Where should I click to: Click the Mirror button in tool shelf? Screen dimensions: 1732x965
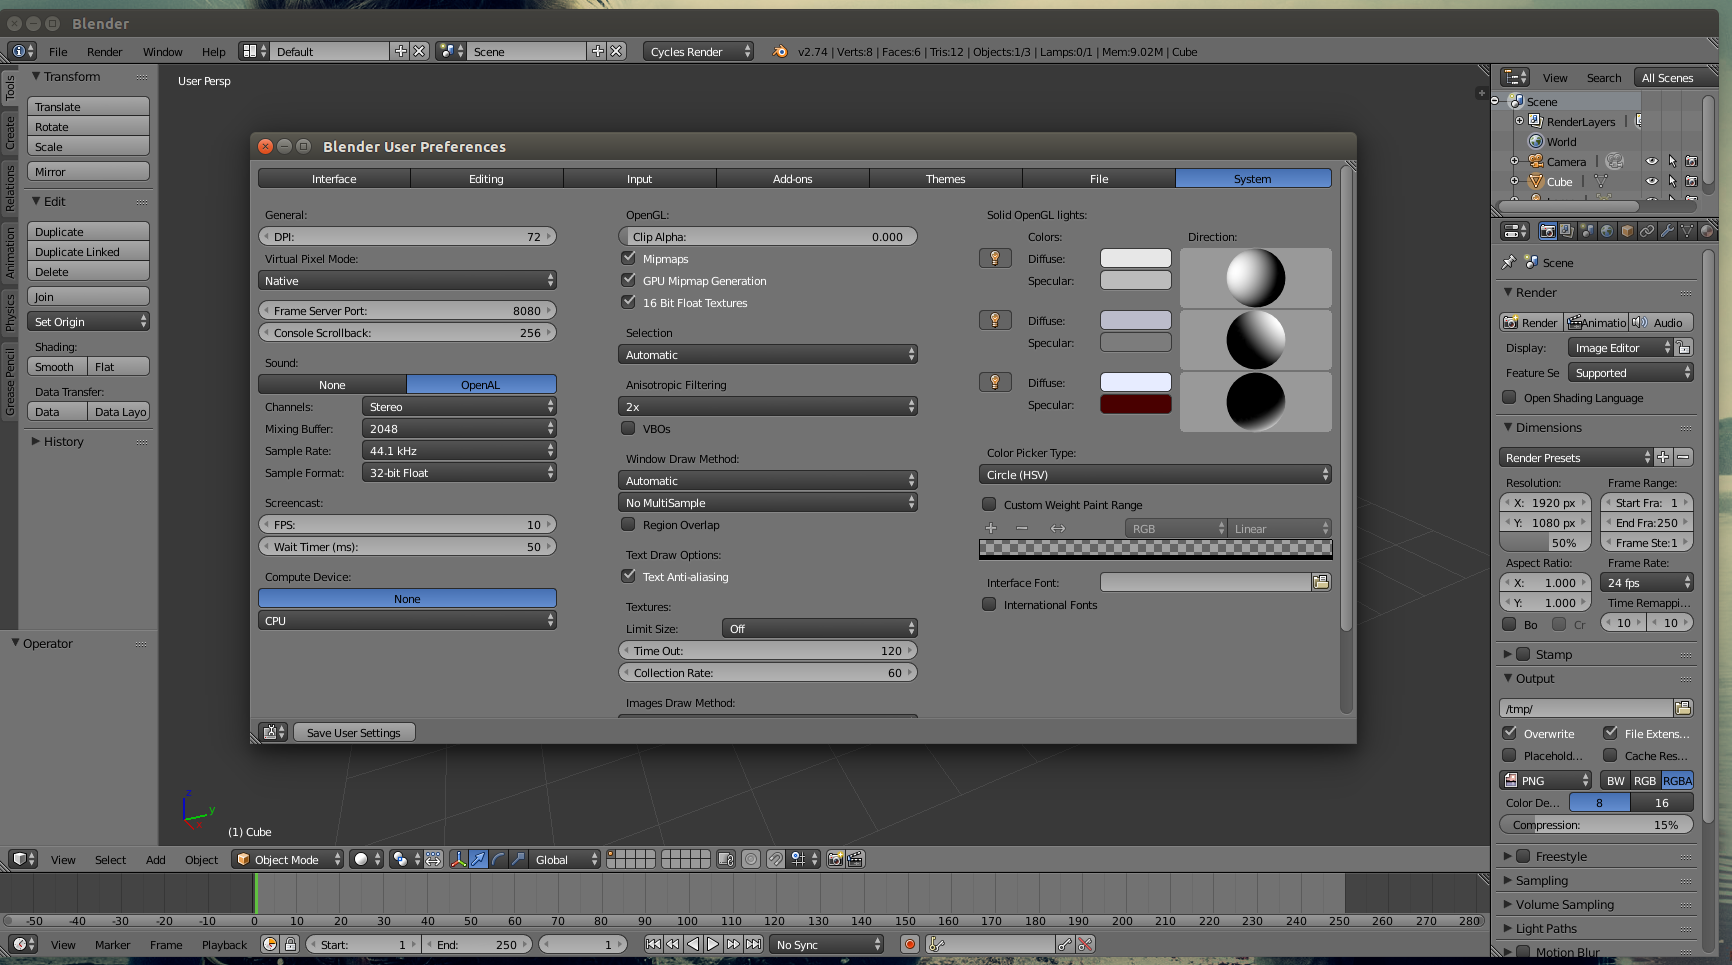[x=88, y=172]
